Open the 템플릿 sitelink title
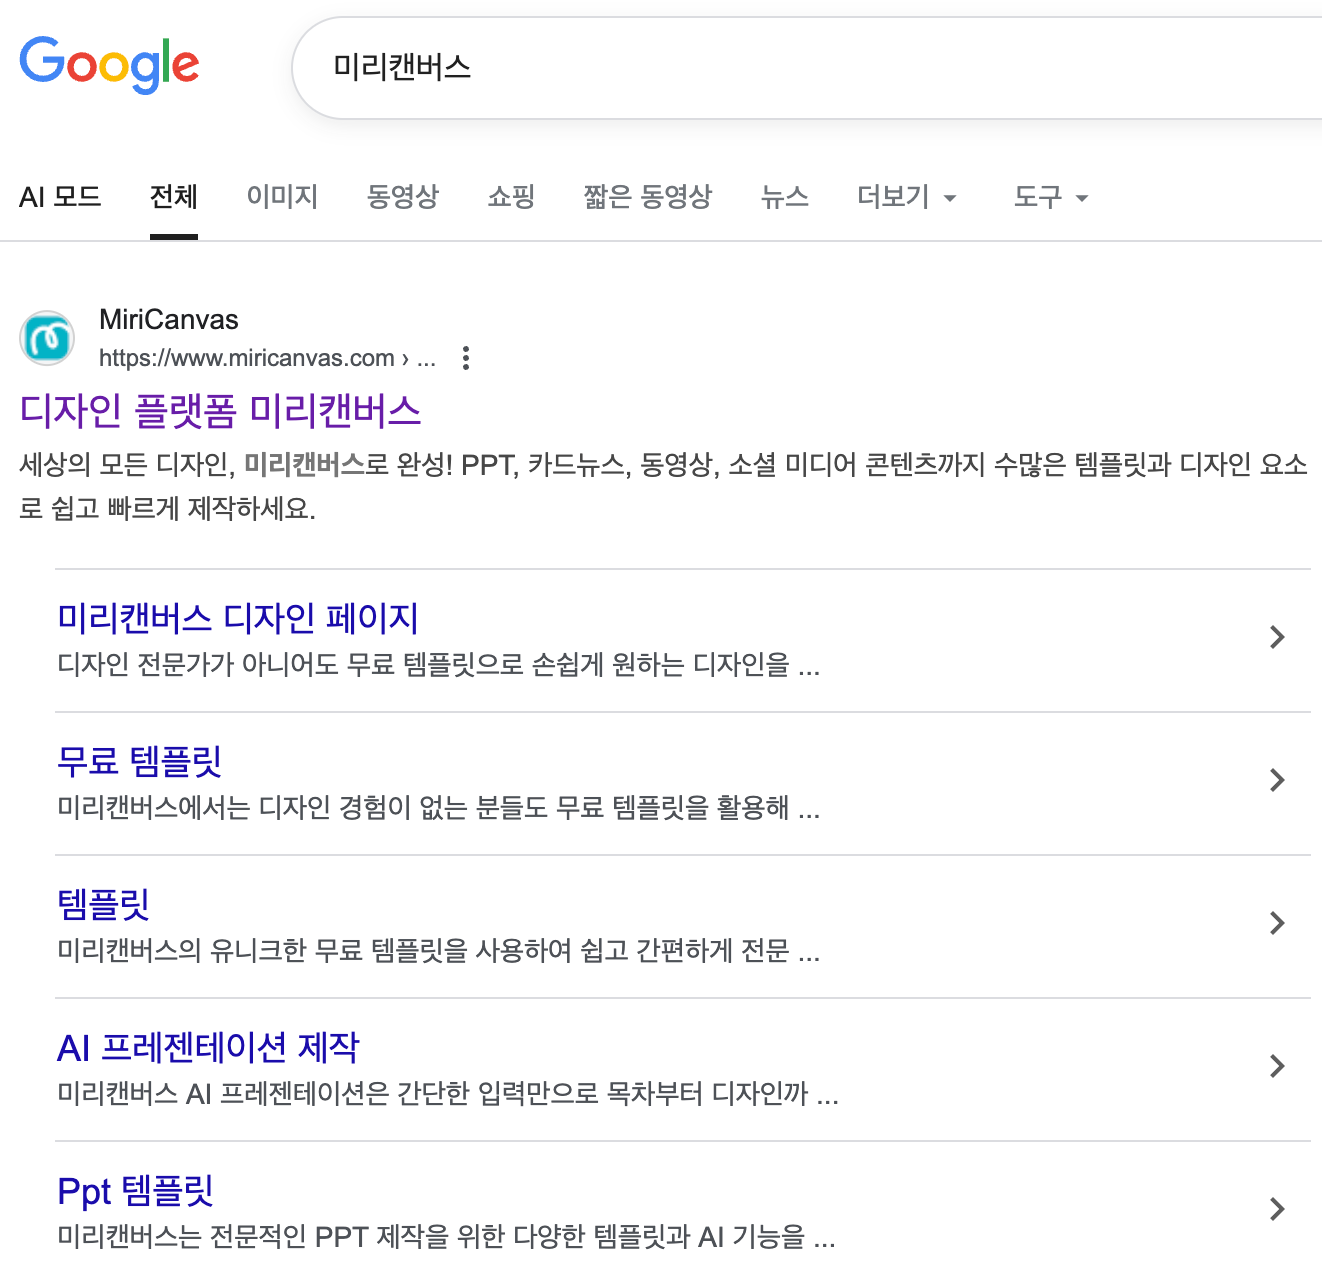This screenshot has width=1322, height=1266. pos(103,904)
